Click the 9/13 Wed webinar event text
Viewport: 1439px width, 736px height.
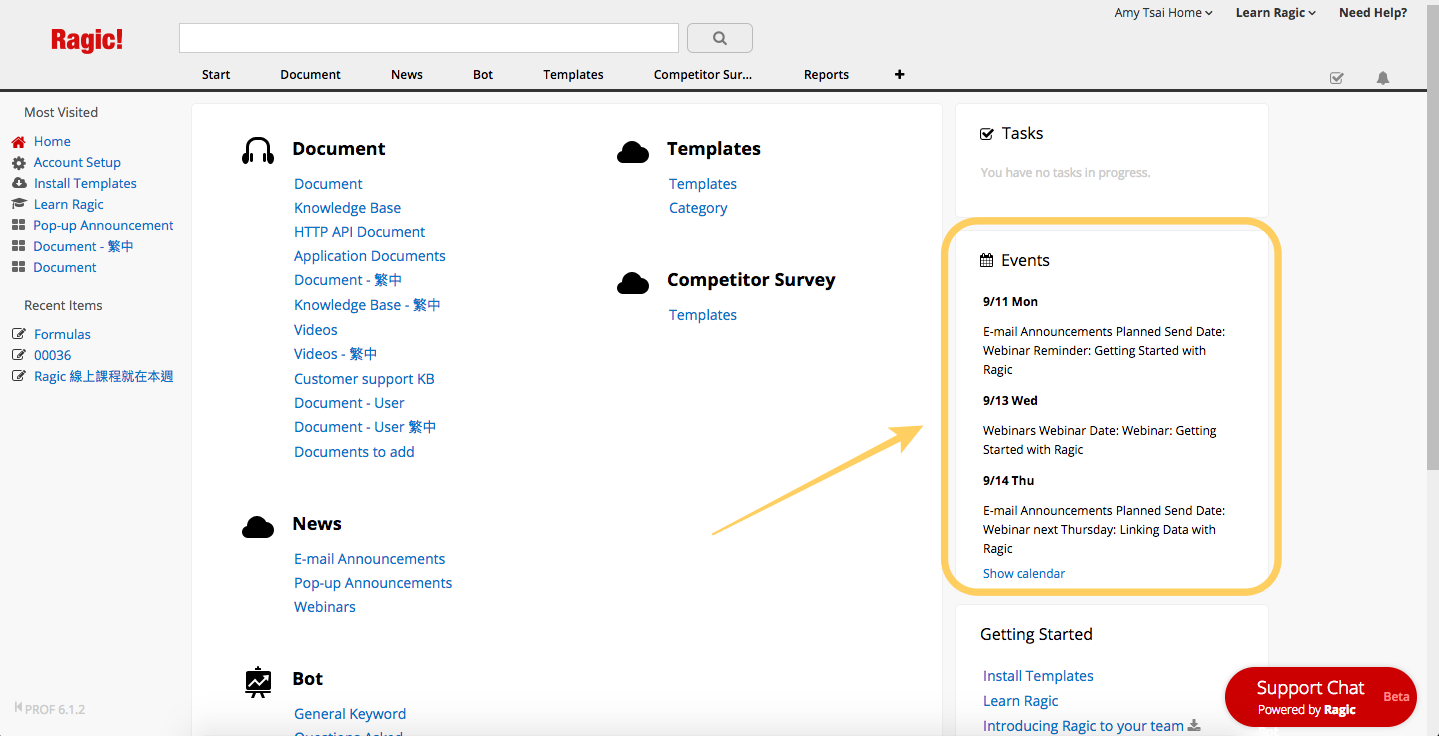click(x=1100, y=440)
